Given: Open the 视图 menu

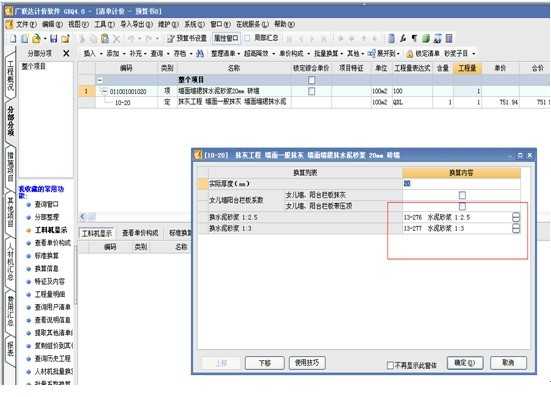Looking at the screenshot, I should tap(78, 24).
